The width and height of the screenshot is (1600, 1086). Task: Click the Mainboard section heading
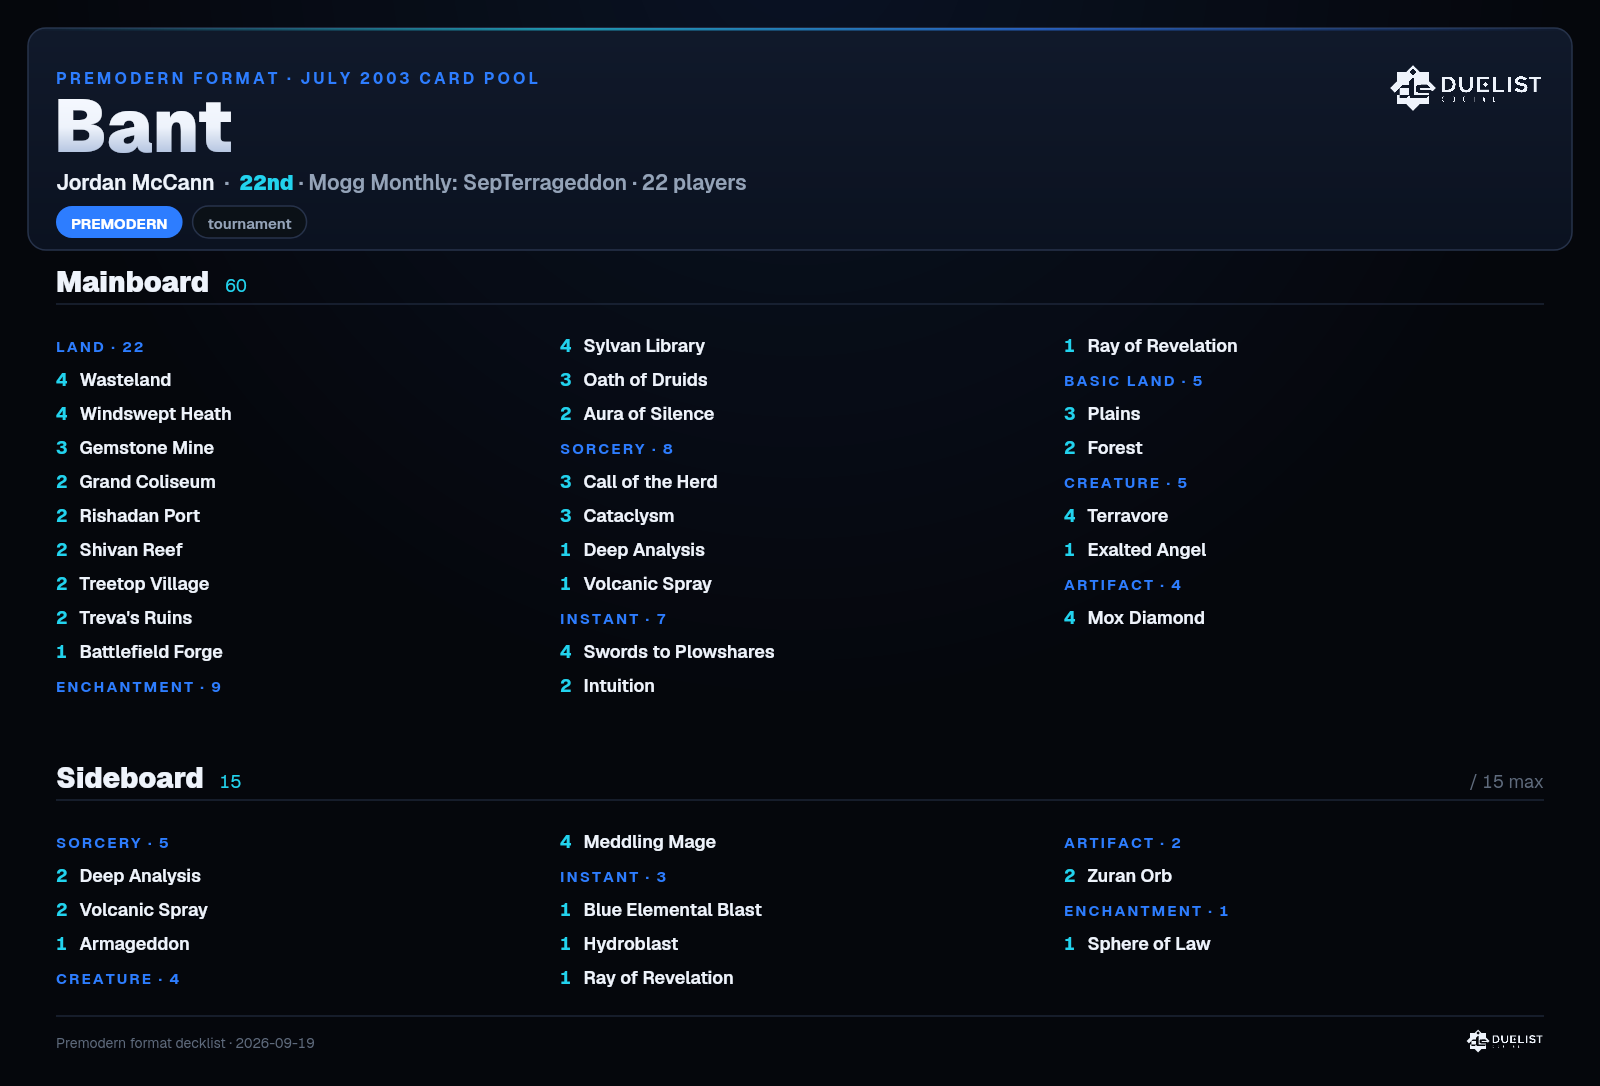132,282
